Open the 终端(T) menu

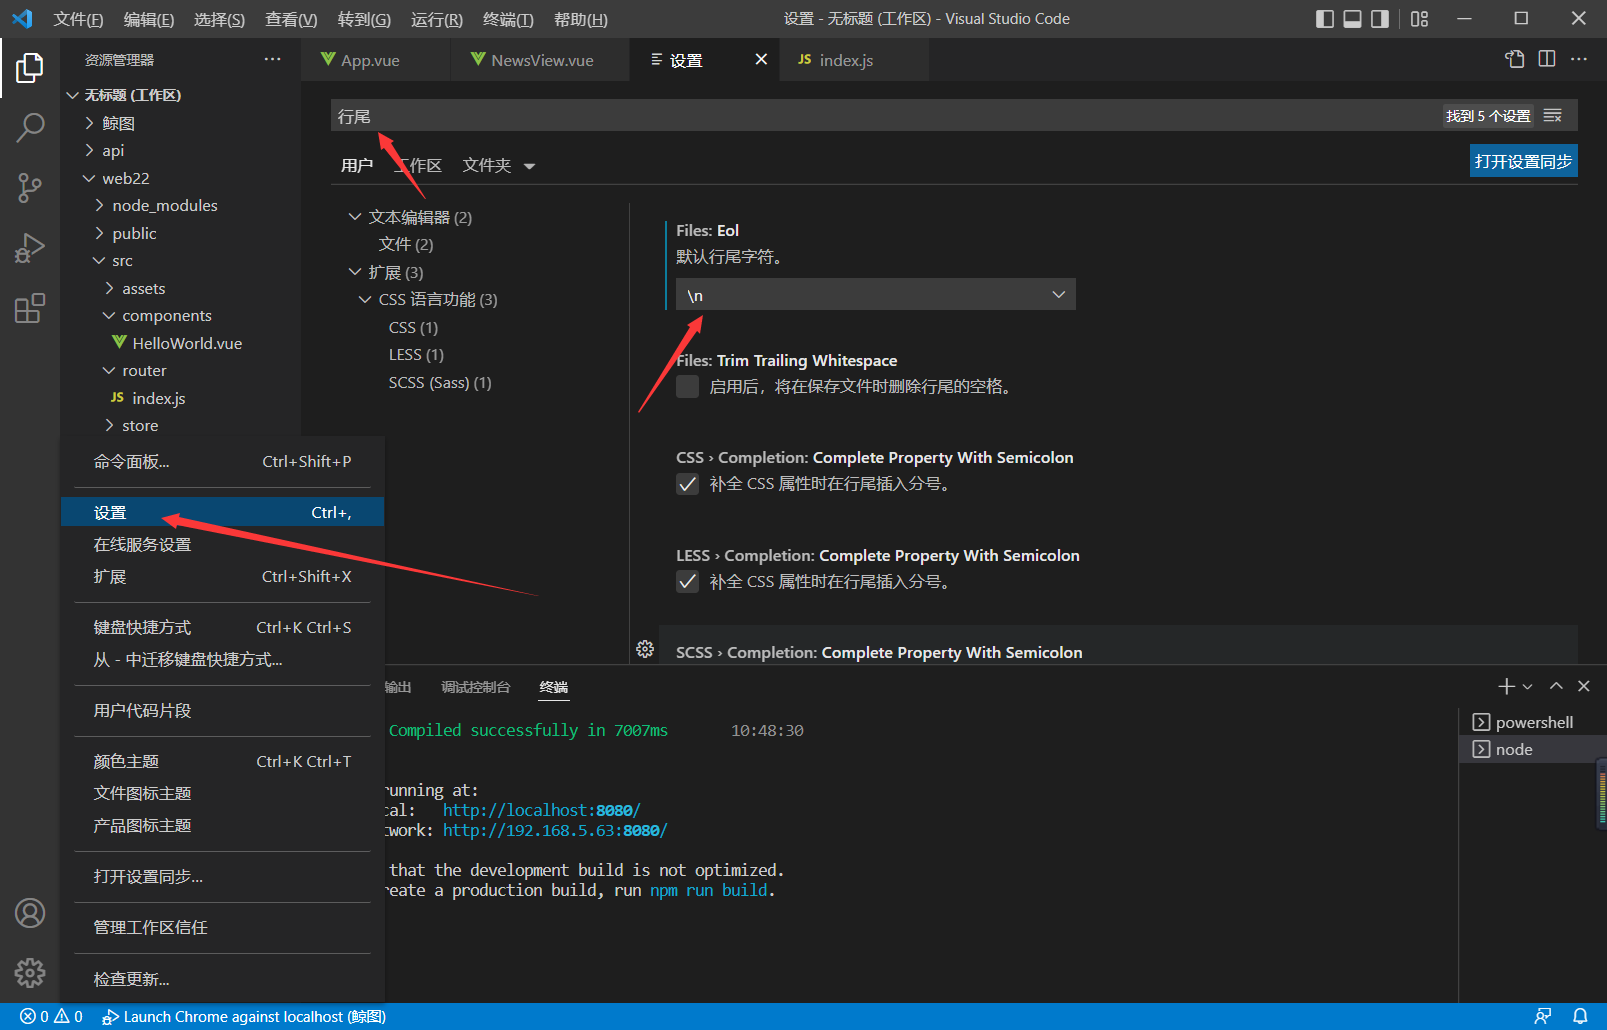point(508,19)
